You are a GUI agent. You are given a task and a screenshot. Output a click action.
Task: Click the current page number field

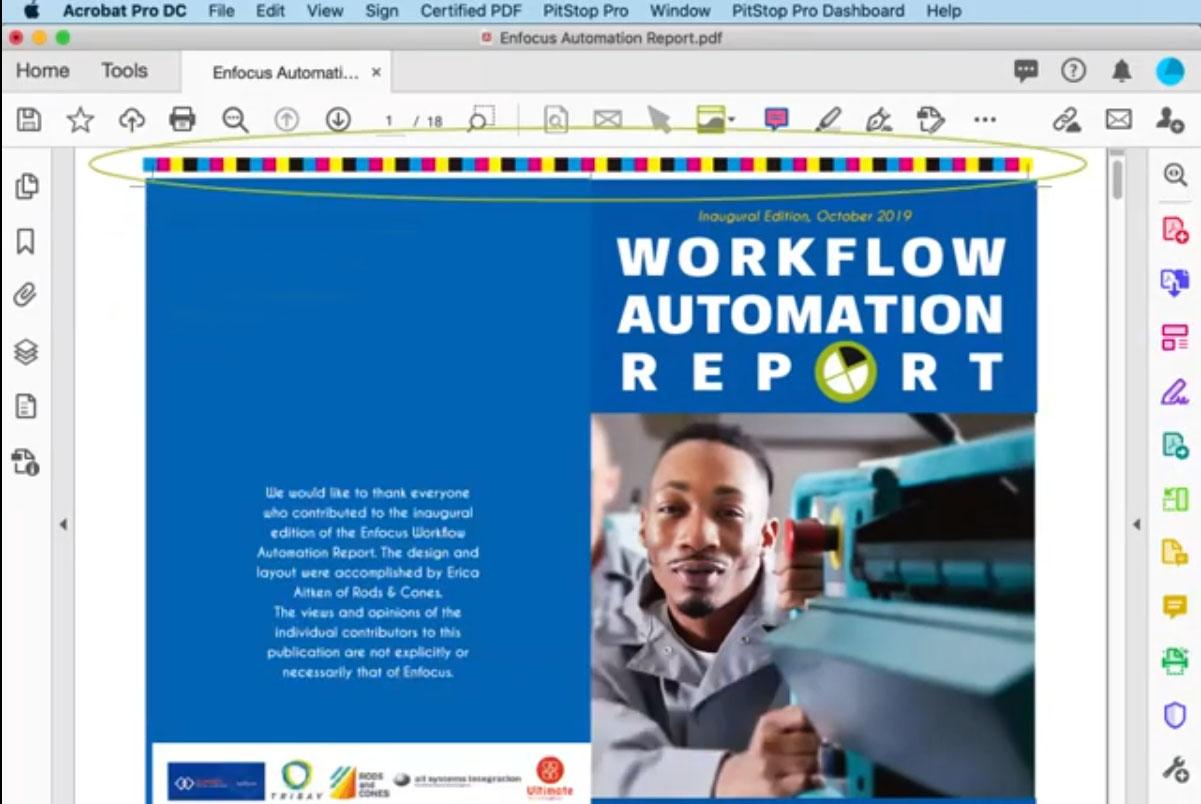click(389, 121)
